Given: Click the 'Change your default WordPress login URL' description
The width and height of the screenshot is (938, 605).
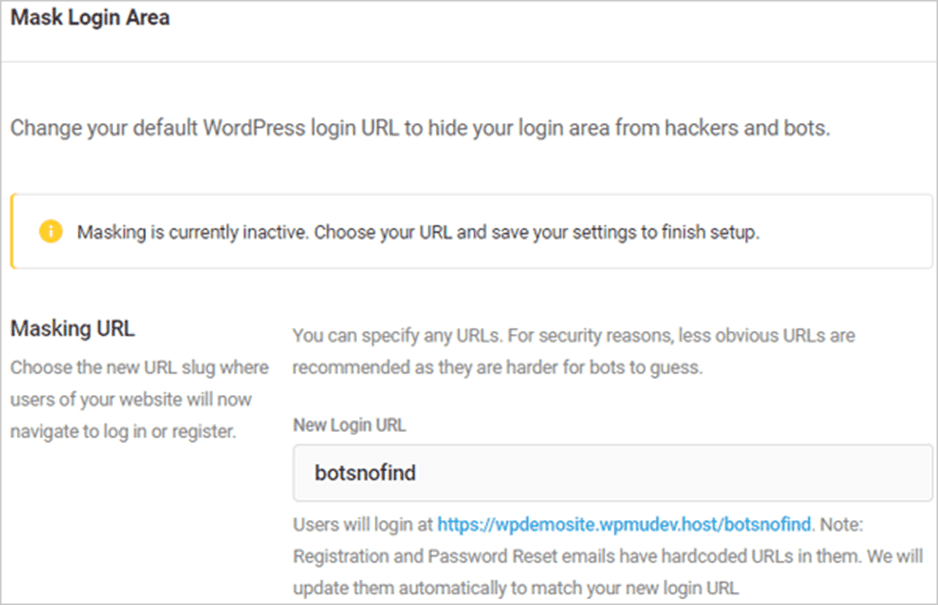Looking at the screenshot, I should pyautogui.click(x=420, y=128).
